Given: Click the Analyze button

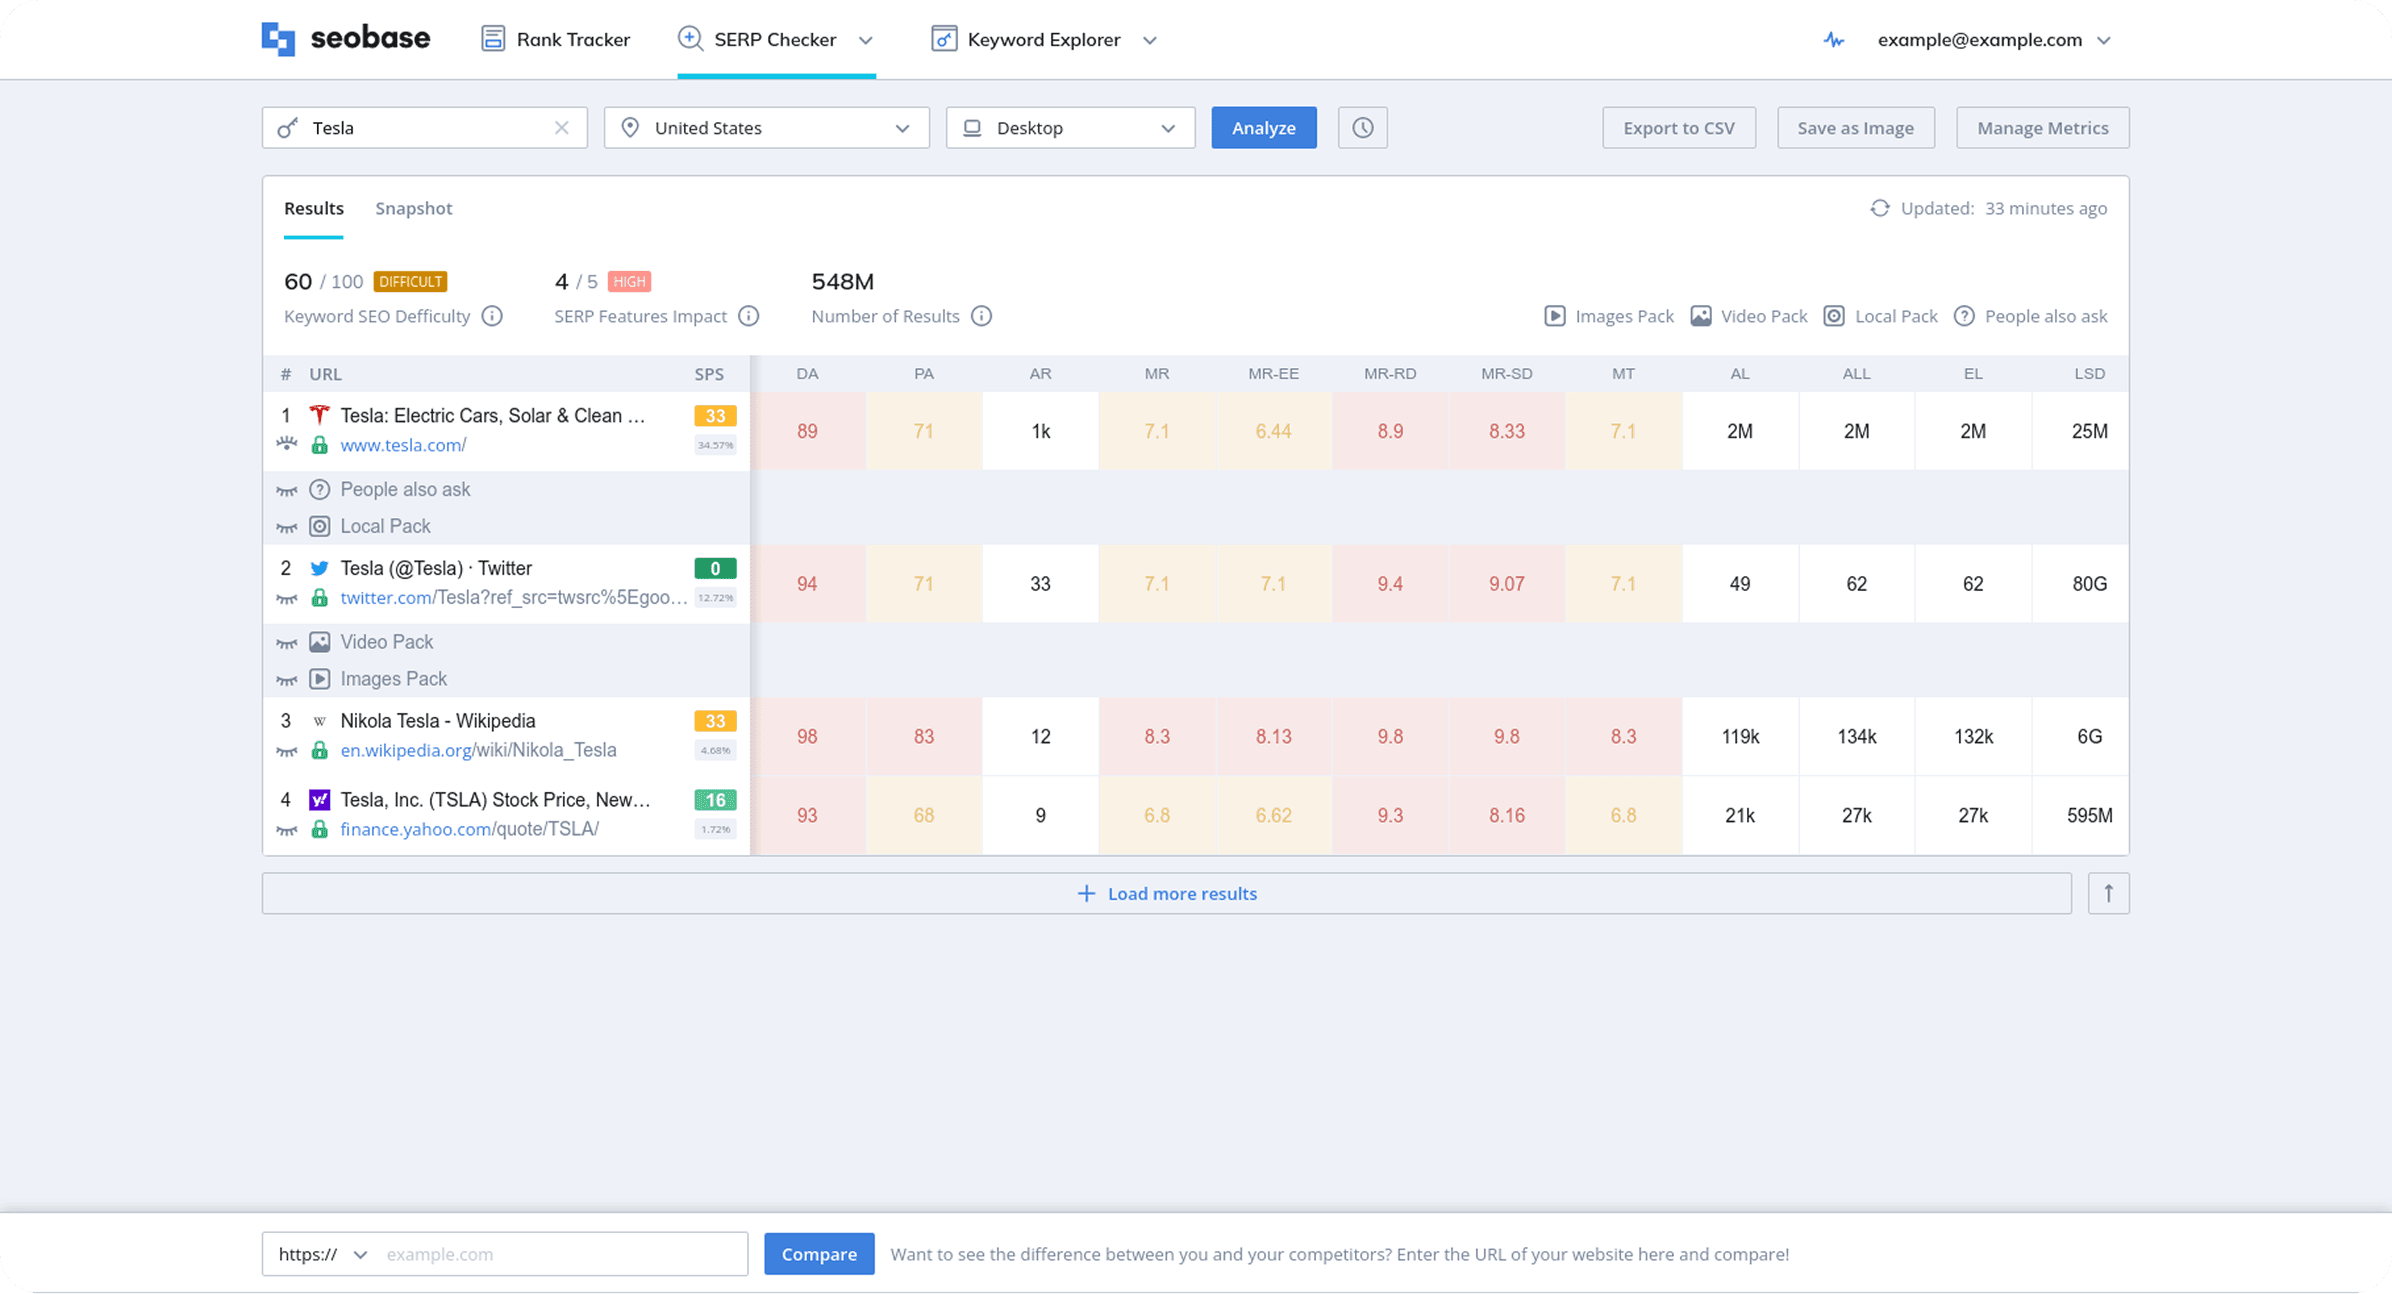Looking at the screenshot, I should (x=1264, y=128).
